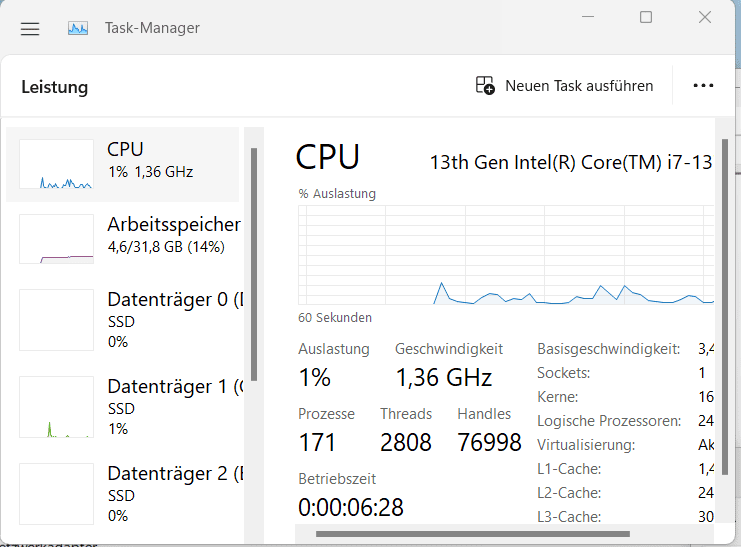This screenshot has width=741, height=547.
Task: Click the Threads value 2808
Action: (x=405, y=443)
